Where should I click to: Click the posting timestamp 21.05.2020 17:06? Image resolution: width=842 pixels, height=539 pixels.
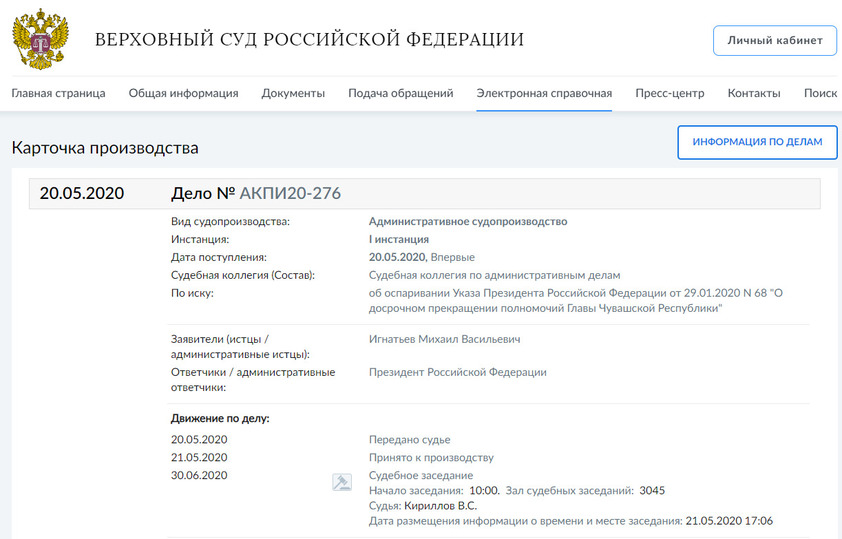[x=729, y=521]
